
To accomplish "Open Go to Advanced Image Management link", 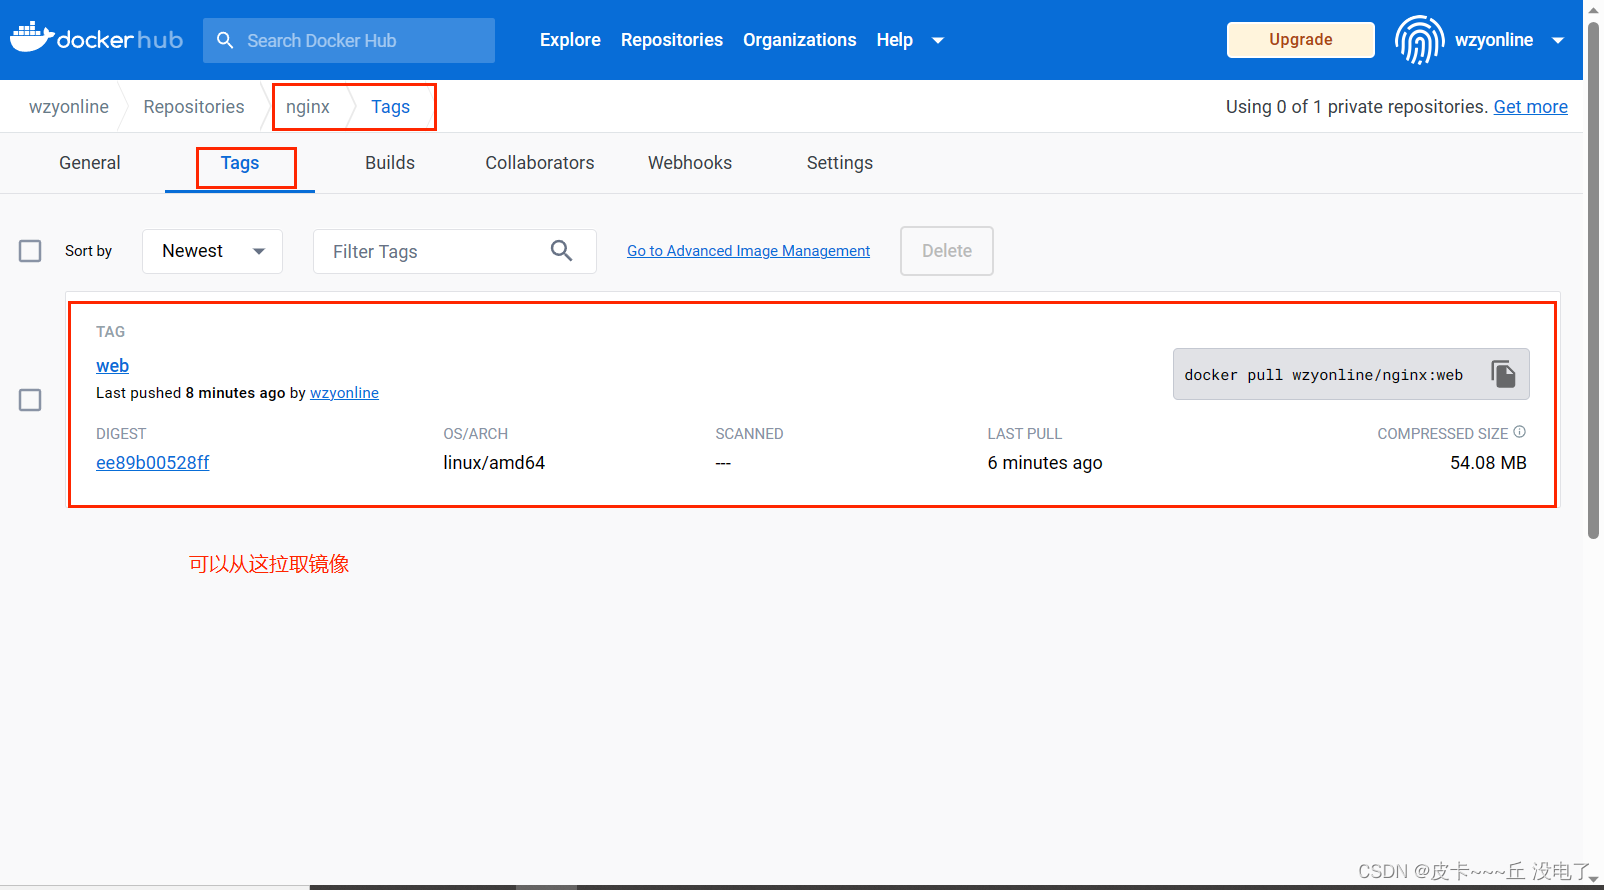I will (749, 251).
